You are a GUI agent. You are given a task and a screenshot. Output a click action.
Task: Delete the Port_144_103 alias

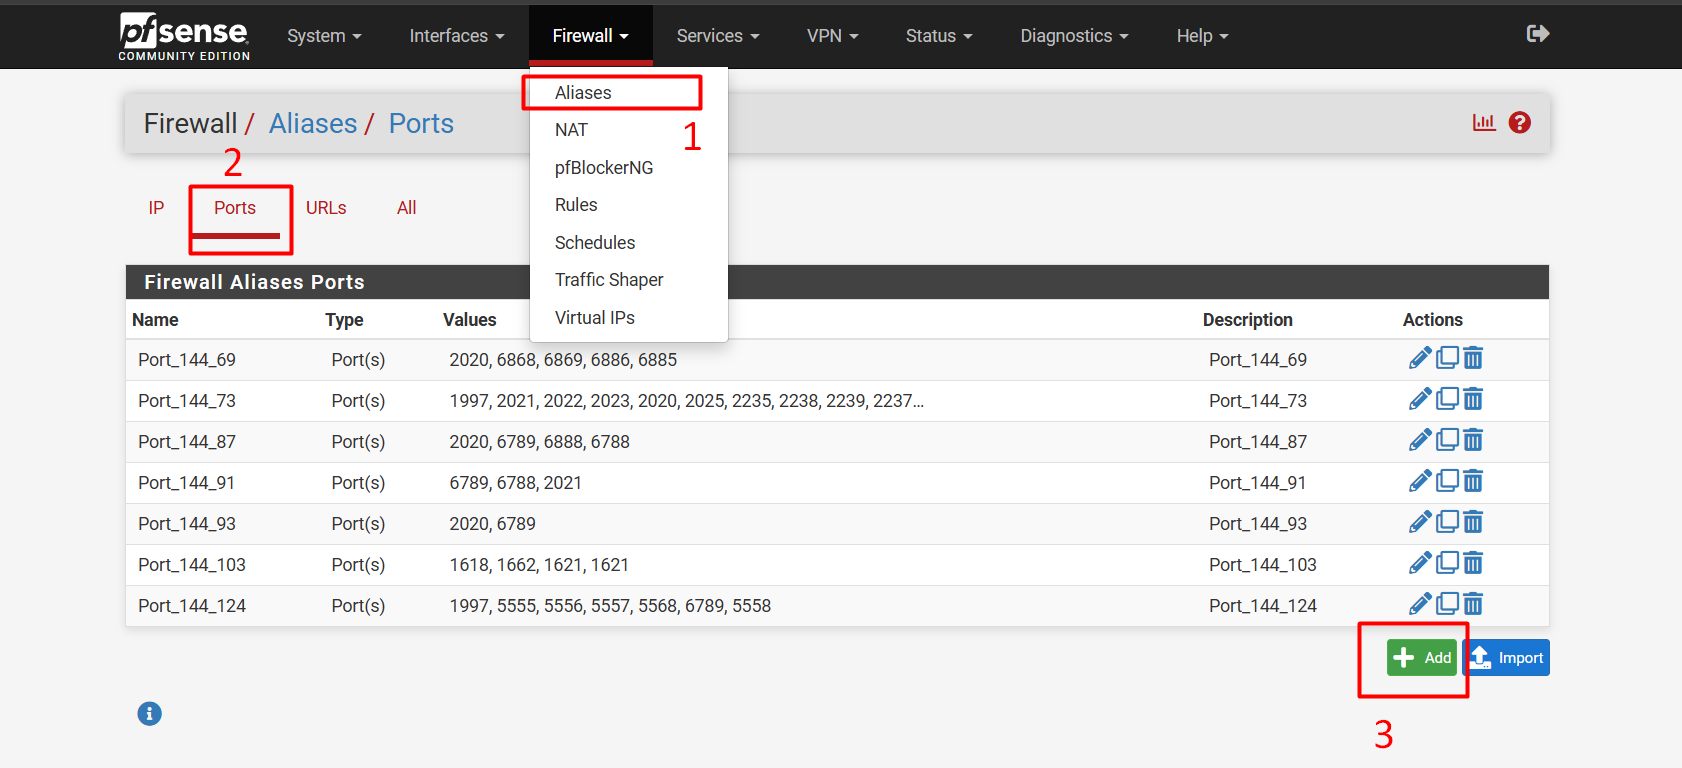pos(1473,564)
